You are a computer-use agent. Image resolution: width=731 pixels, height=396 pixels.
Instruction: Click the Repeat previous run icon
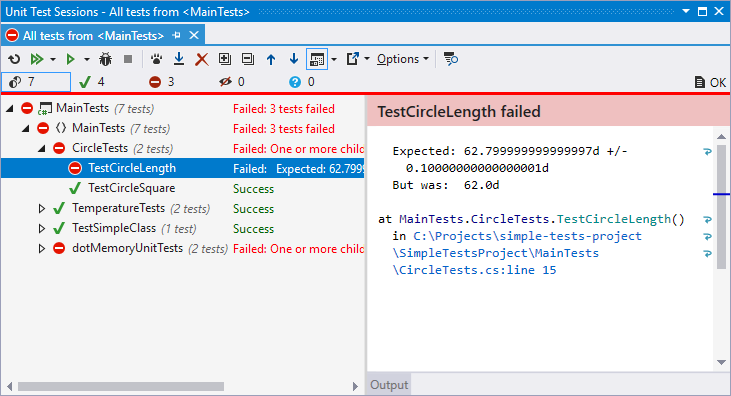coord(14,59)
